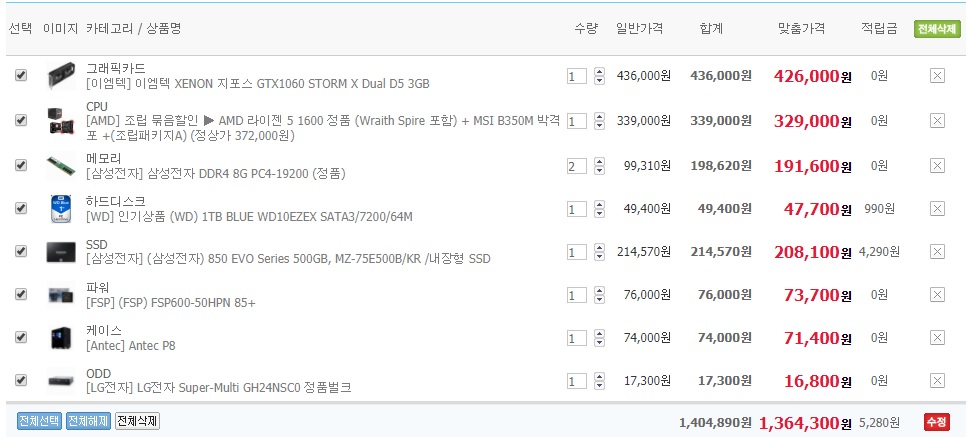Viewport: 968px width, 444px height.
Task: Open the CPU bundle product thumbnail
Action: coord(61,121)
